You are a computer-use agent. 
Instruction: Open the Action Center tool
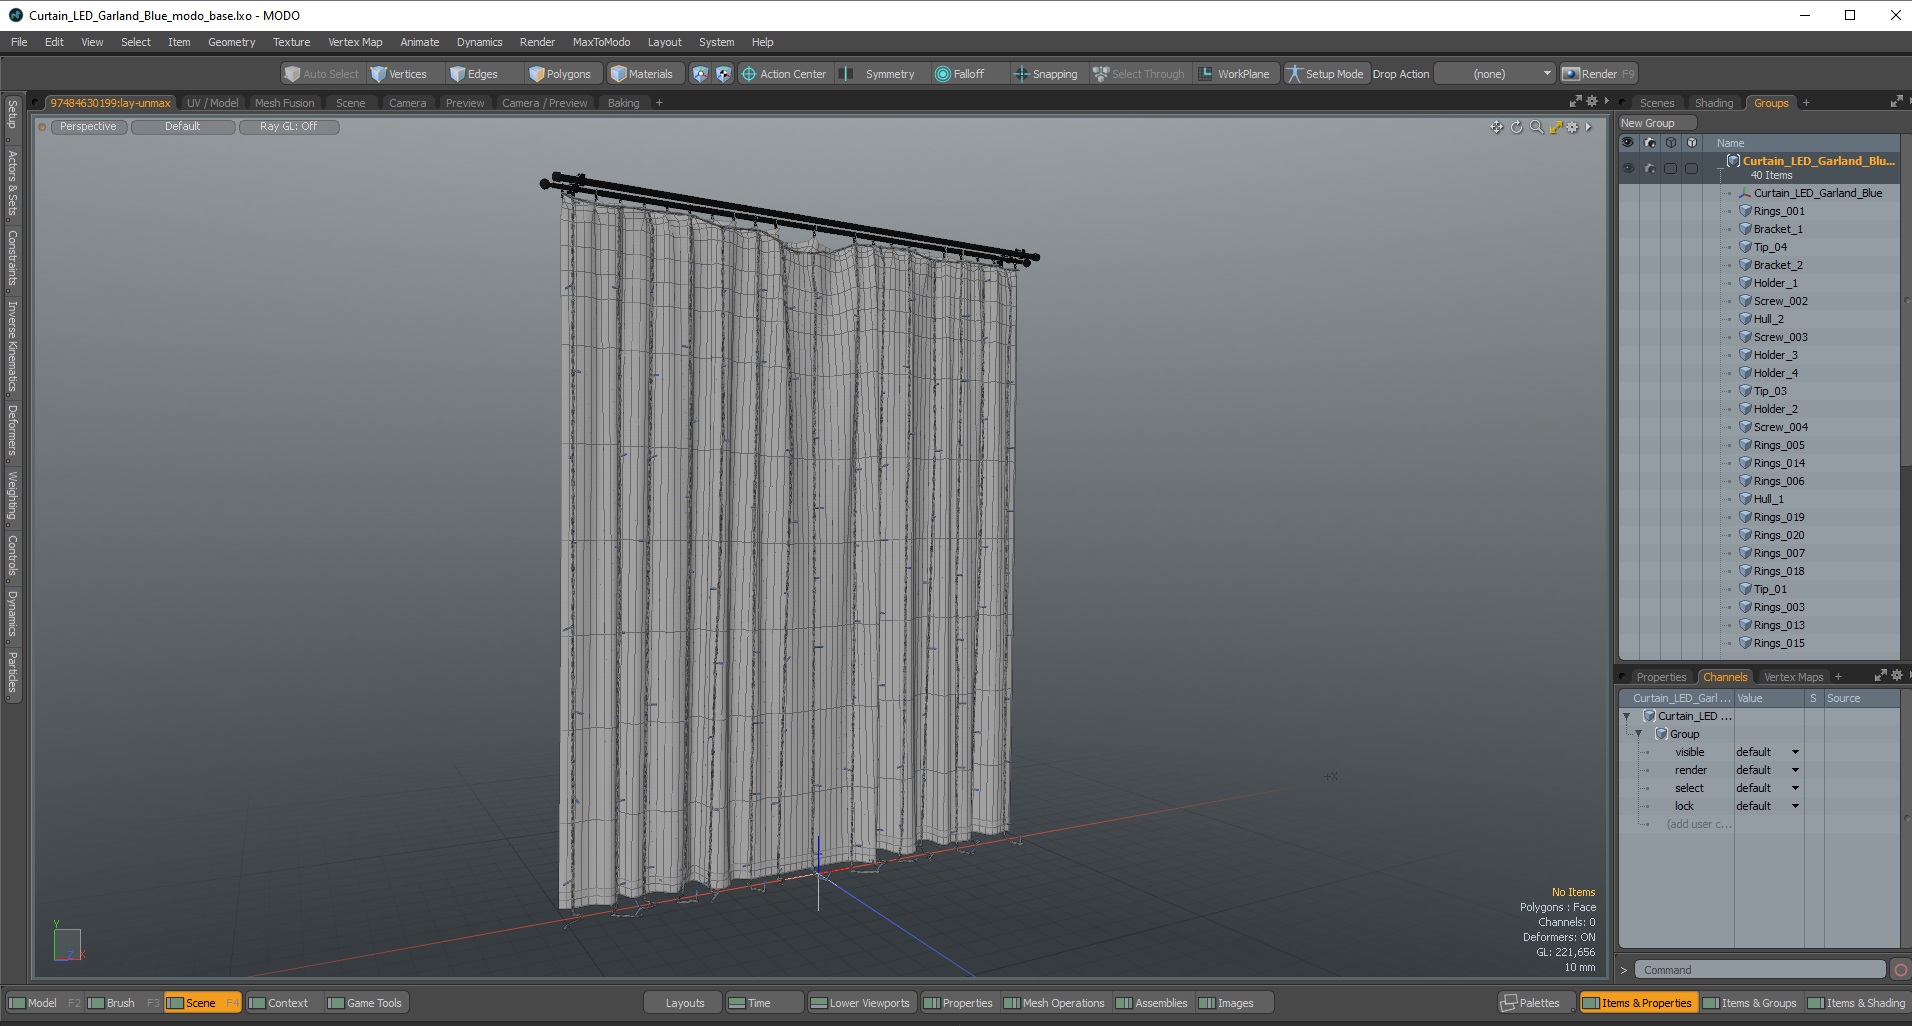coord(784,74)
